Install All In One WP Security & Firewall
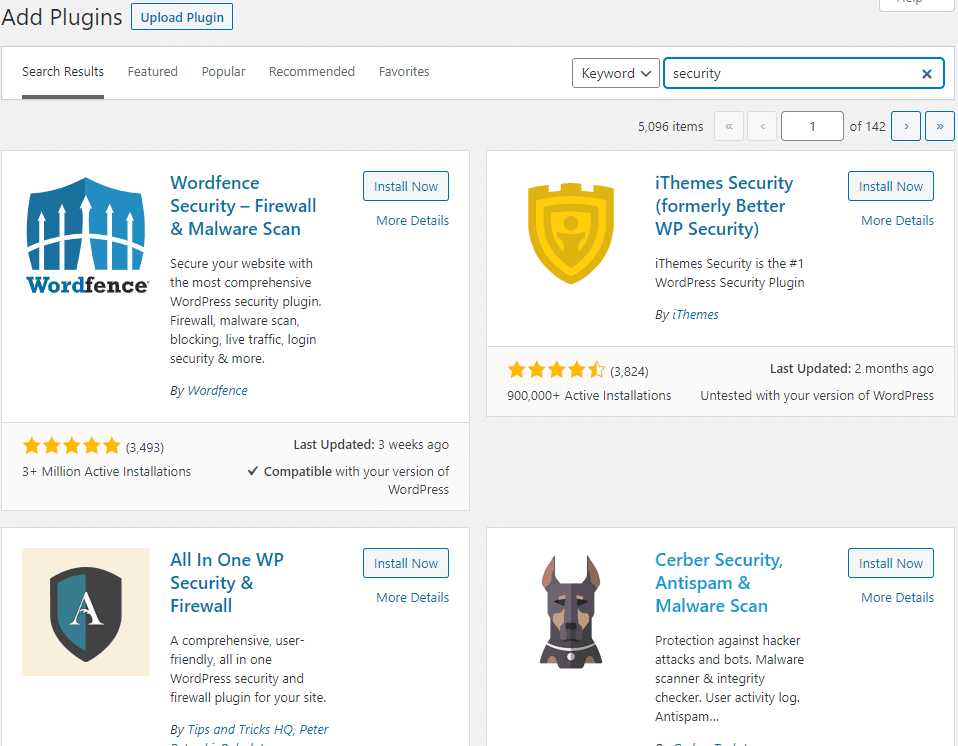Screen dimensions: 958x746 coord(406,563)
